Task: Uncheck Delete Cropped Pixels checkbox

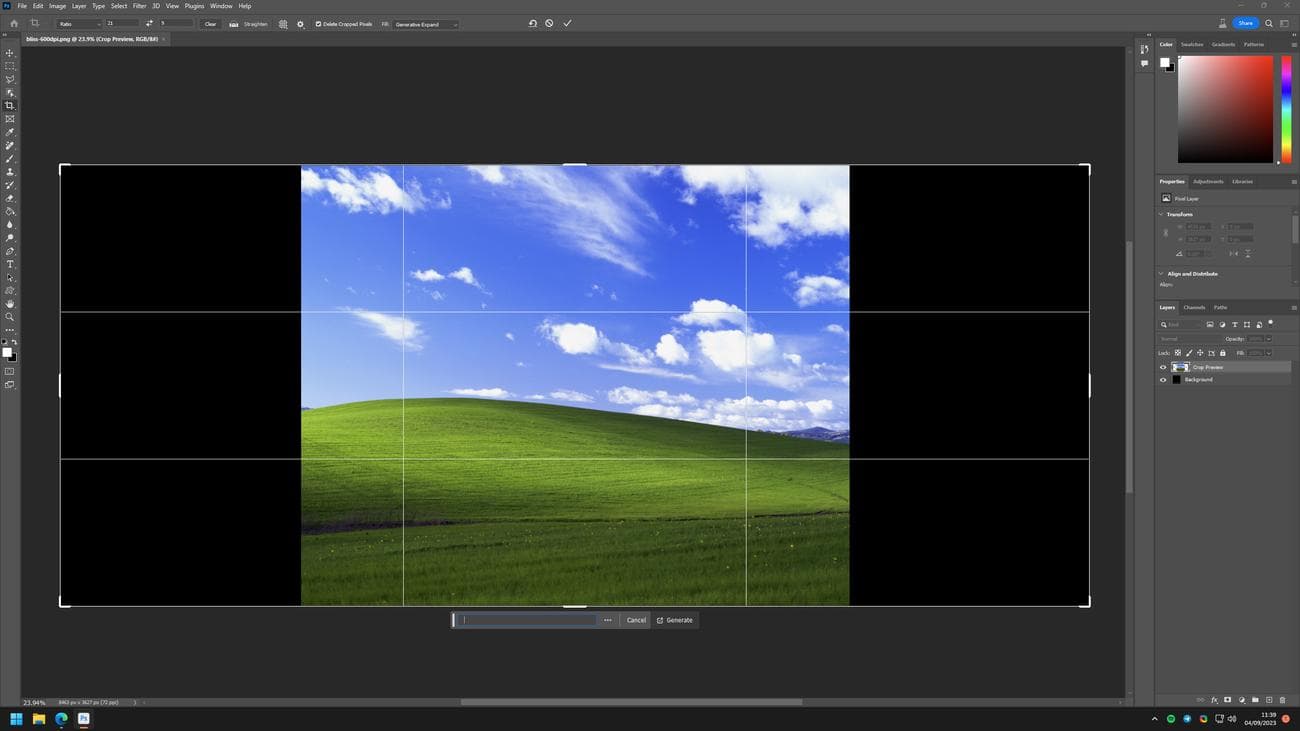Action: [x=319, y=24]
